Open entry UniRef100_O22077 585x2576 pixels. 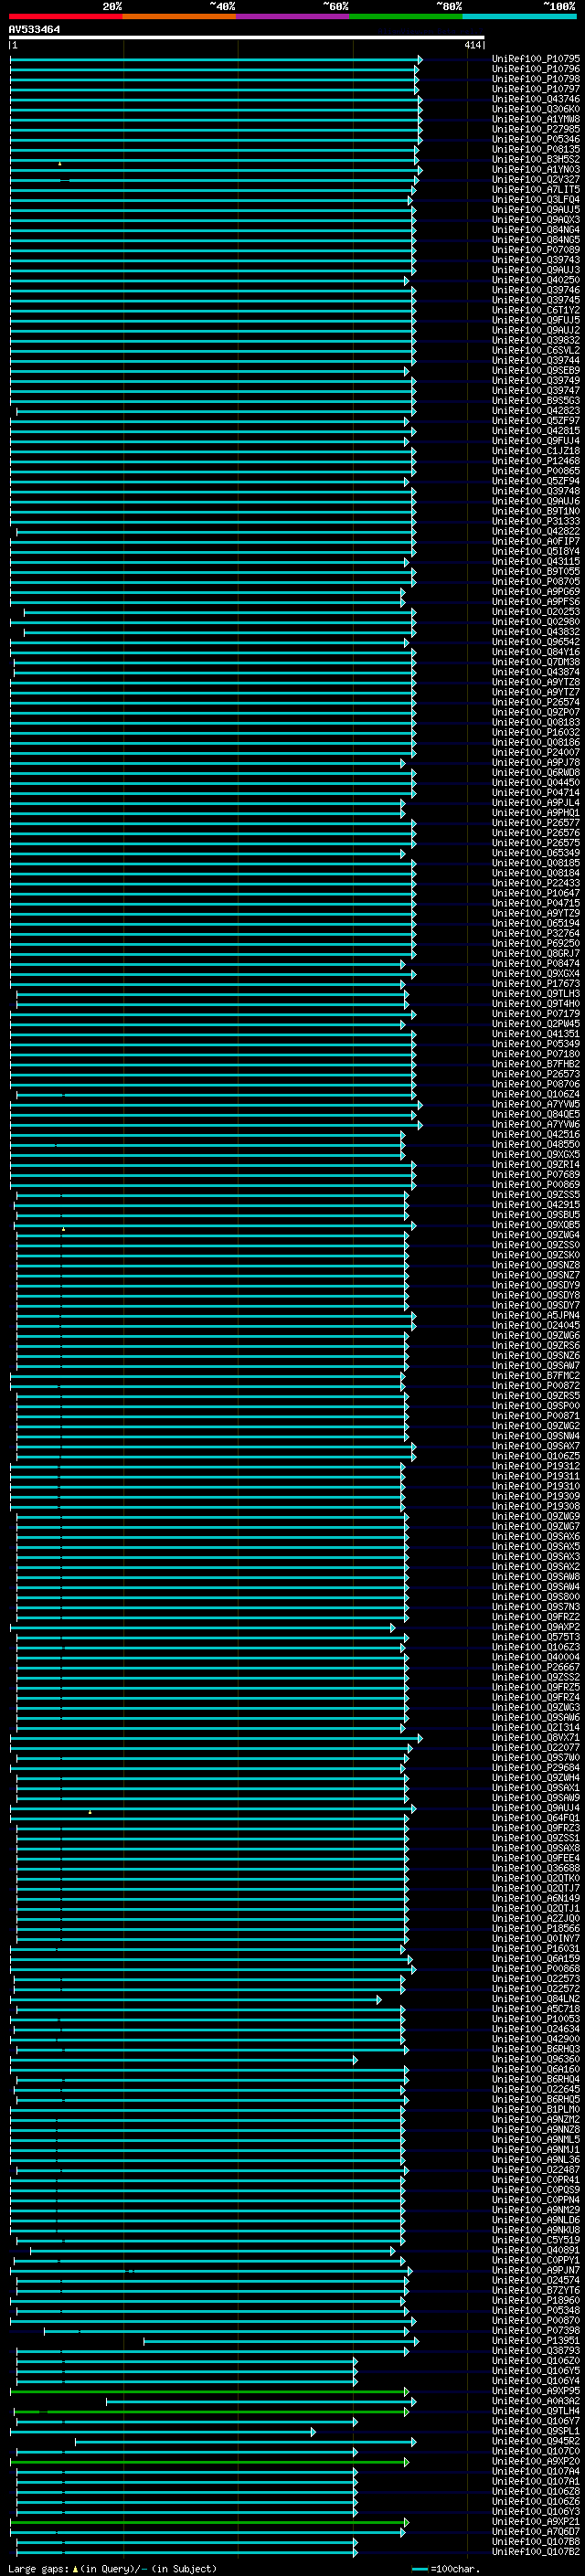(x=536, y=1747)
